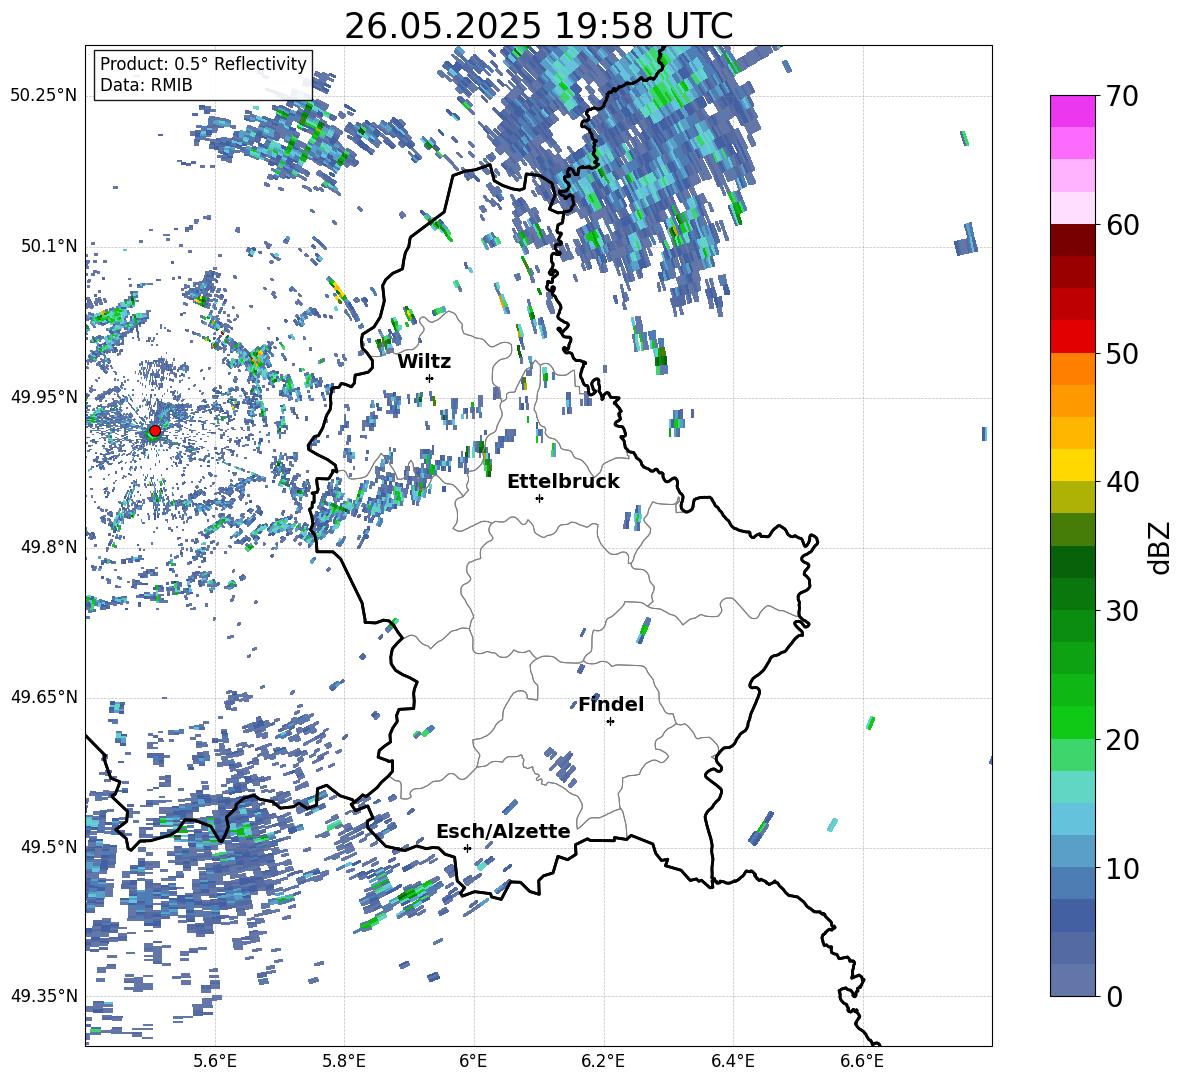Click the 49.95°N latitude label
The width and height of the screenshot is (1184, 1081).
[44, 396]
